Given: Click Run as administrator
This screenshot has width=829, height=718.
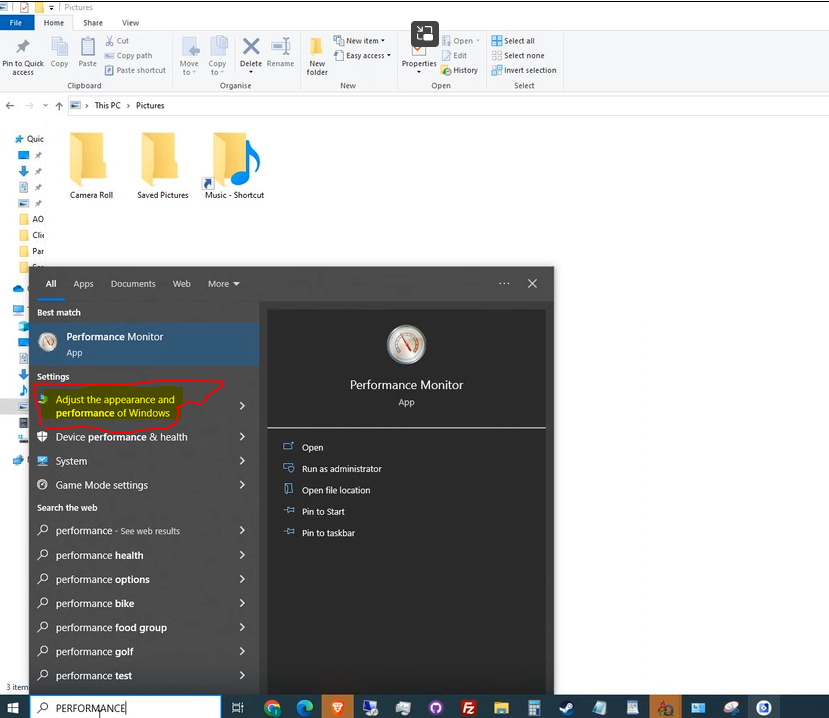Looking at the screenshot, I should coord(341,469).
